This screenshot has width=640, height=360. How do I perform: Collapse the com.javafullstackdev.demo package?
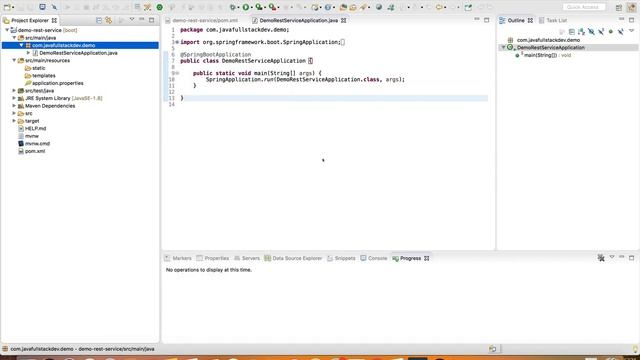(21, 45)
